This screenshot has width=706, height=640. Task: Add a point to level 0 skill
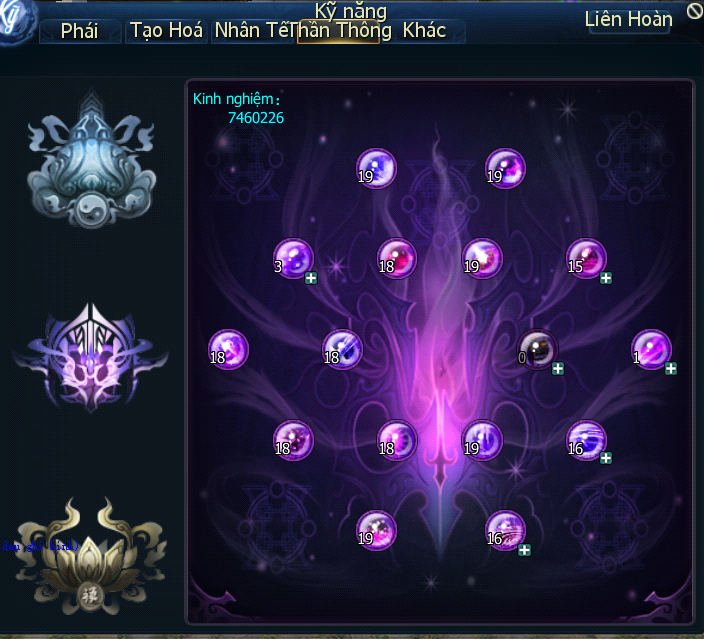557,368
